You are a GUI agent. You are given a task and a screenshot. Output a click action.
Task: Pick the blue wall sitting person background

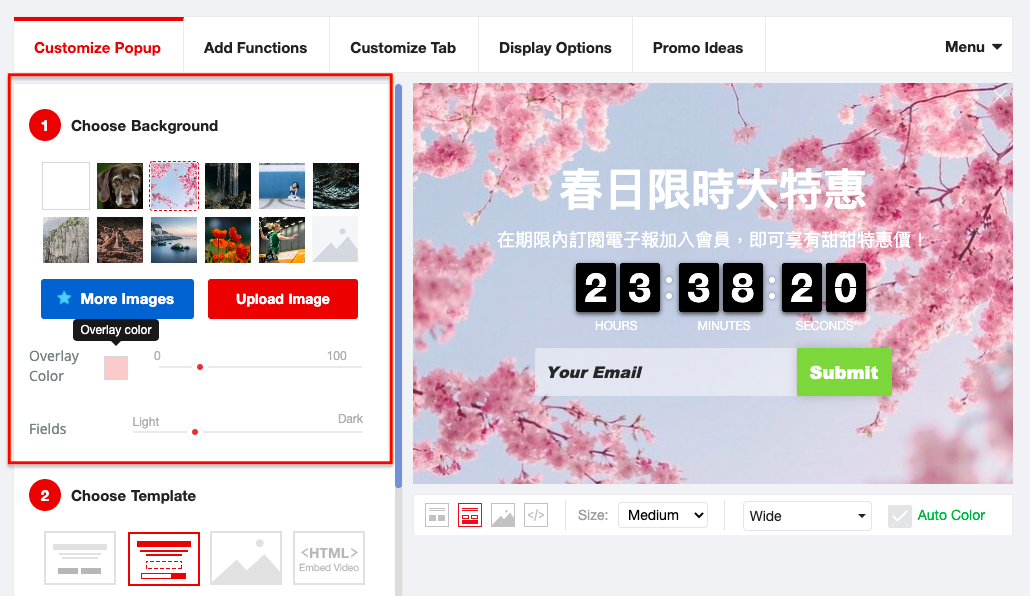click(x=282, y=186)
